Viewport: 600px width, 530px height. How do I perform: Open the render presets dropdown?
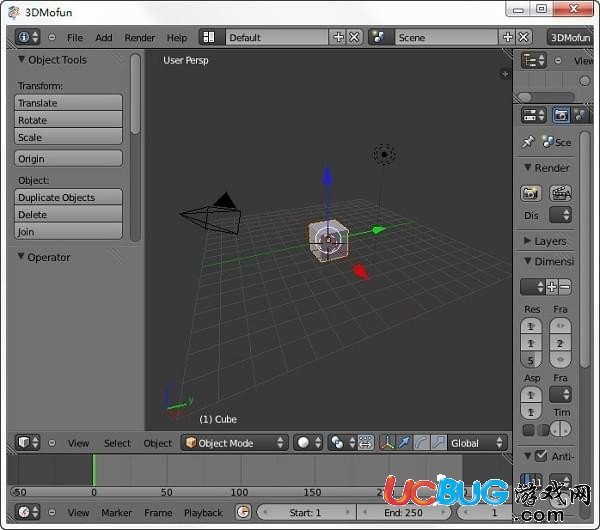click(x=533, y=287)
